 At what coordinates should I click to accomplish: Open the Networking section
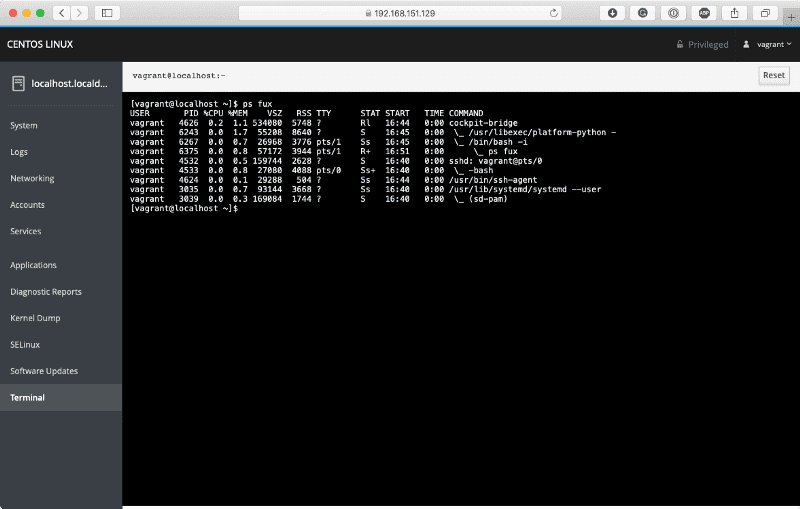click(32, 178)
